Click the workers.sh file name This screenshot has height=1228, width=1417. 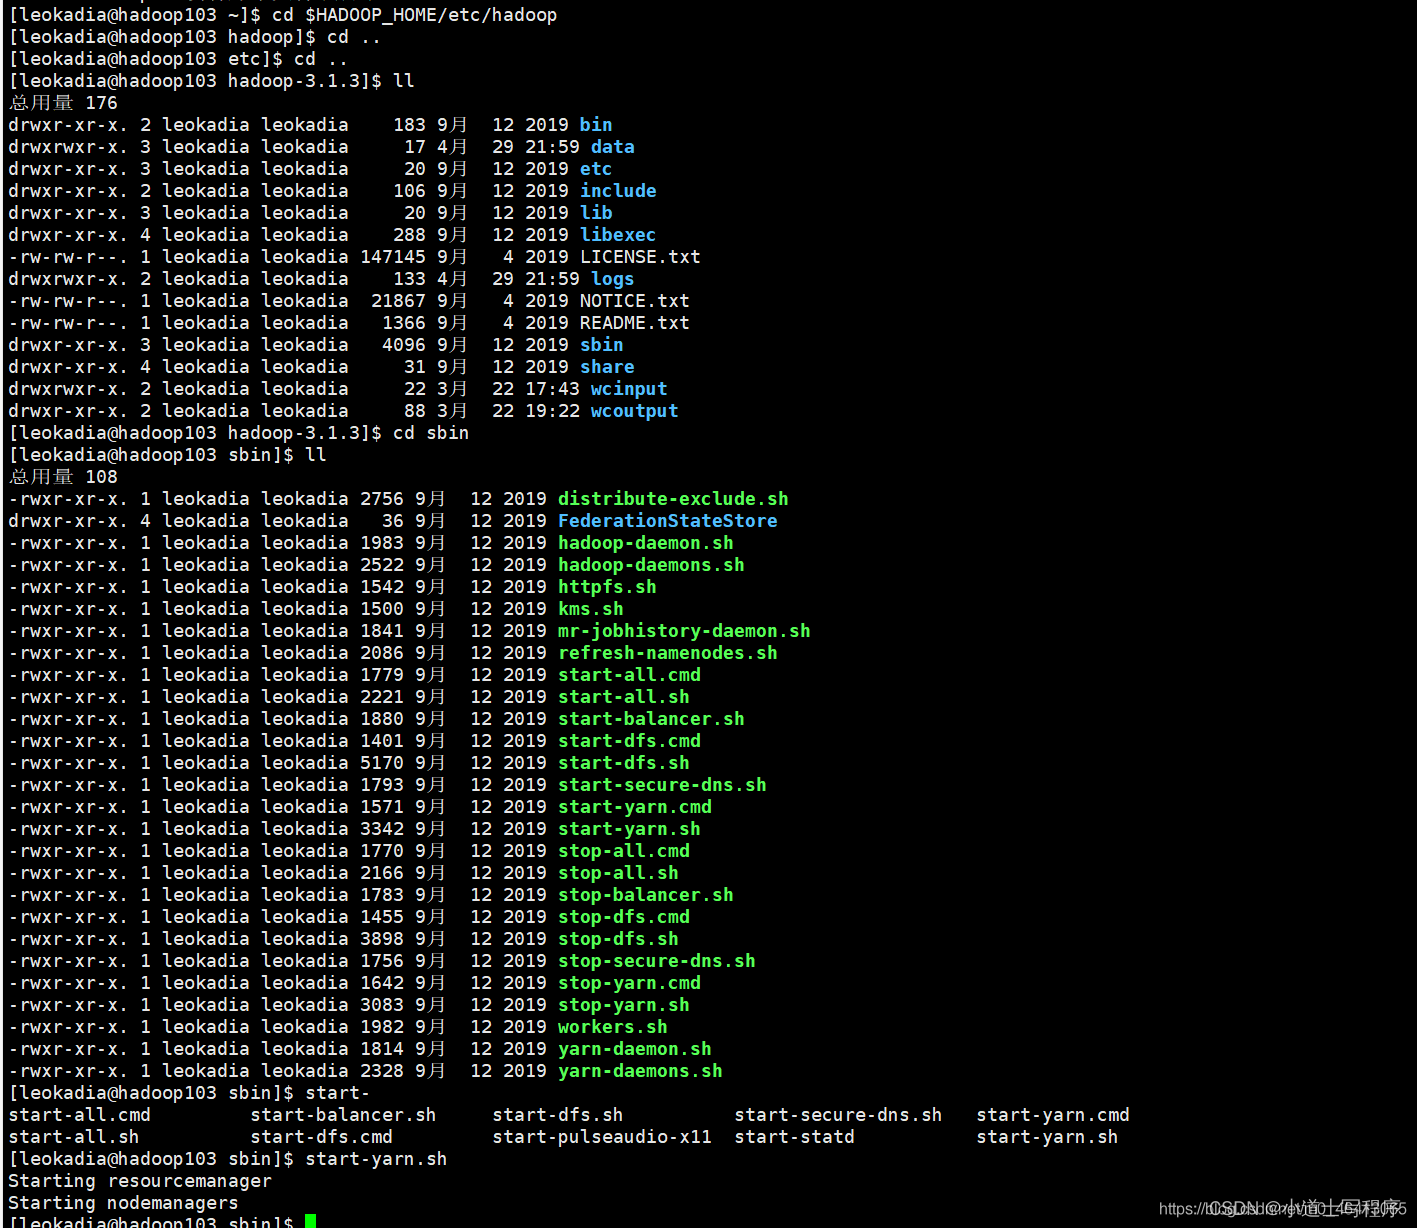(x=613, y=1027)
